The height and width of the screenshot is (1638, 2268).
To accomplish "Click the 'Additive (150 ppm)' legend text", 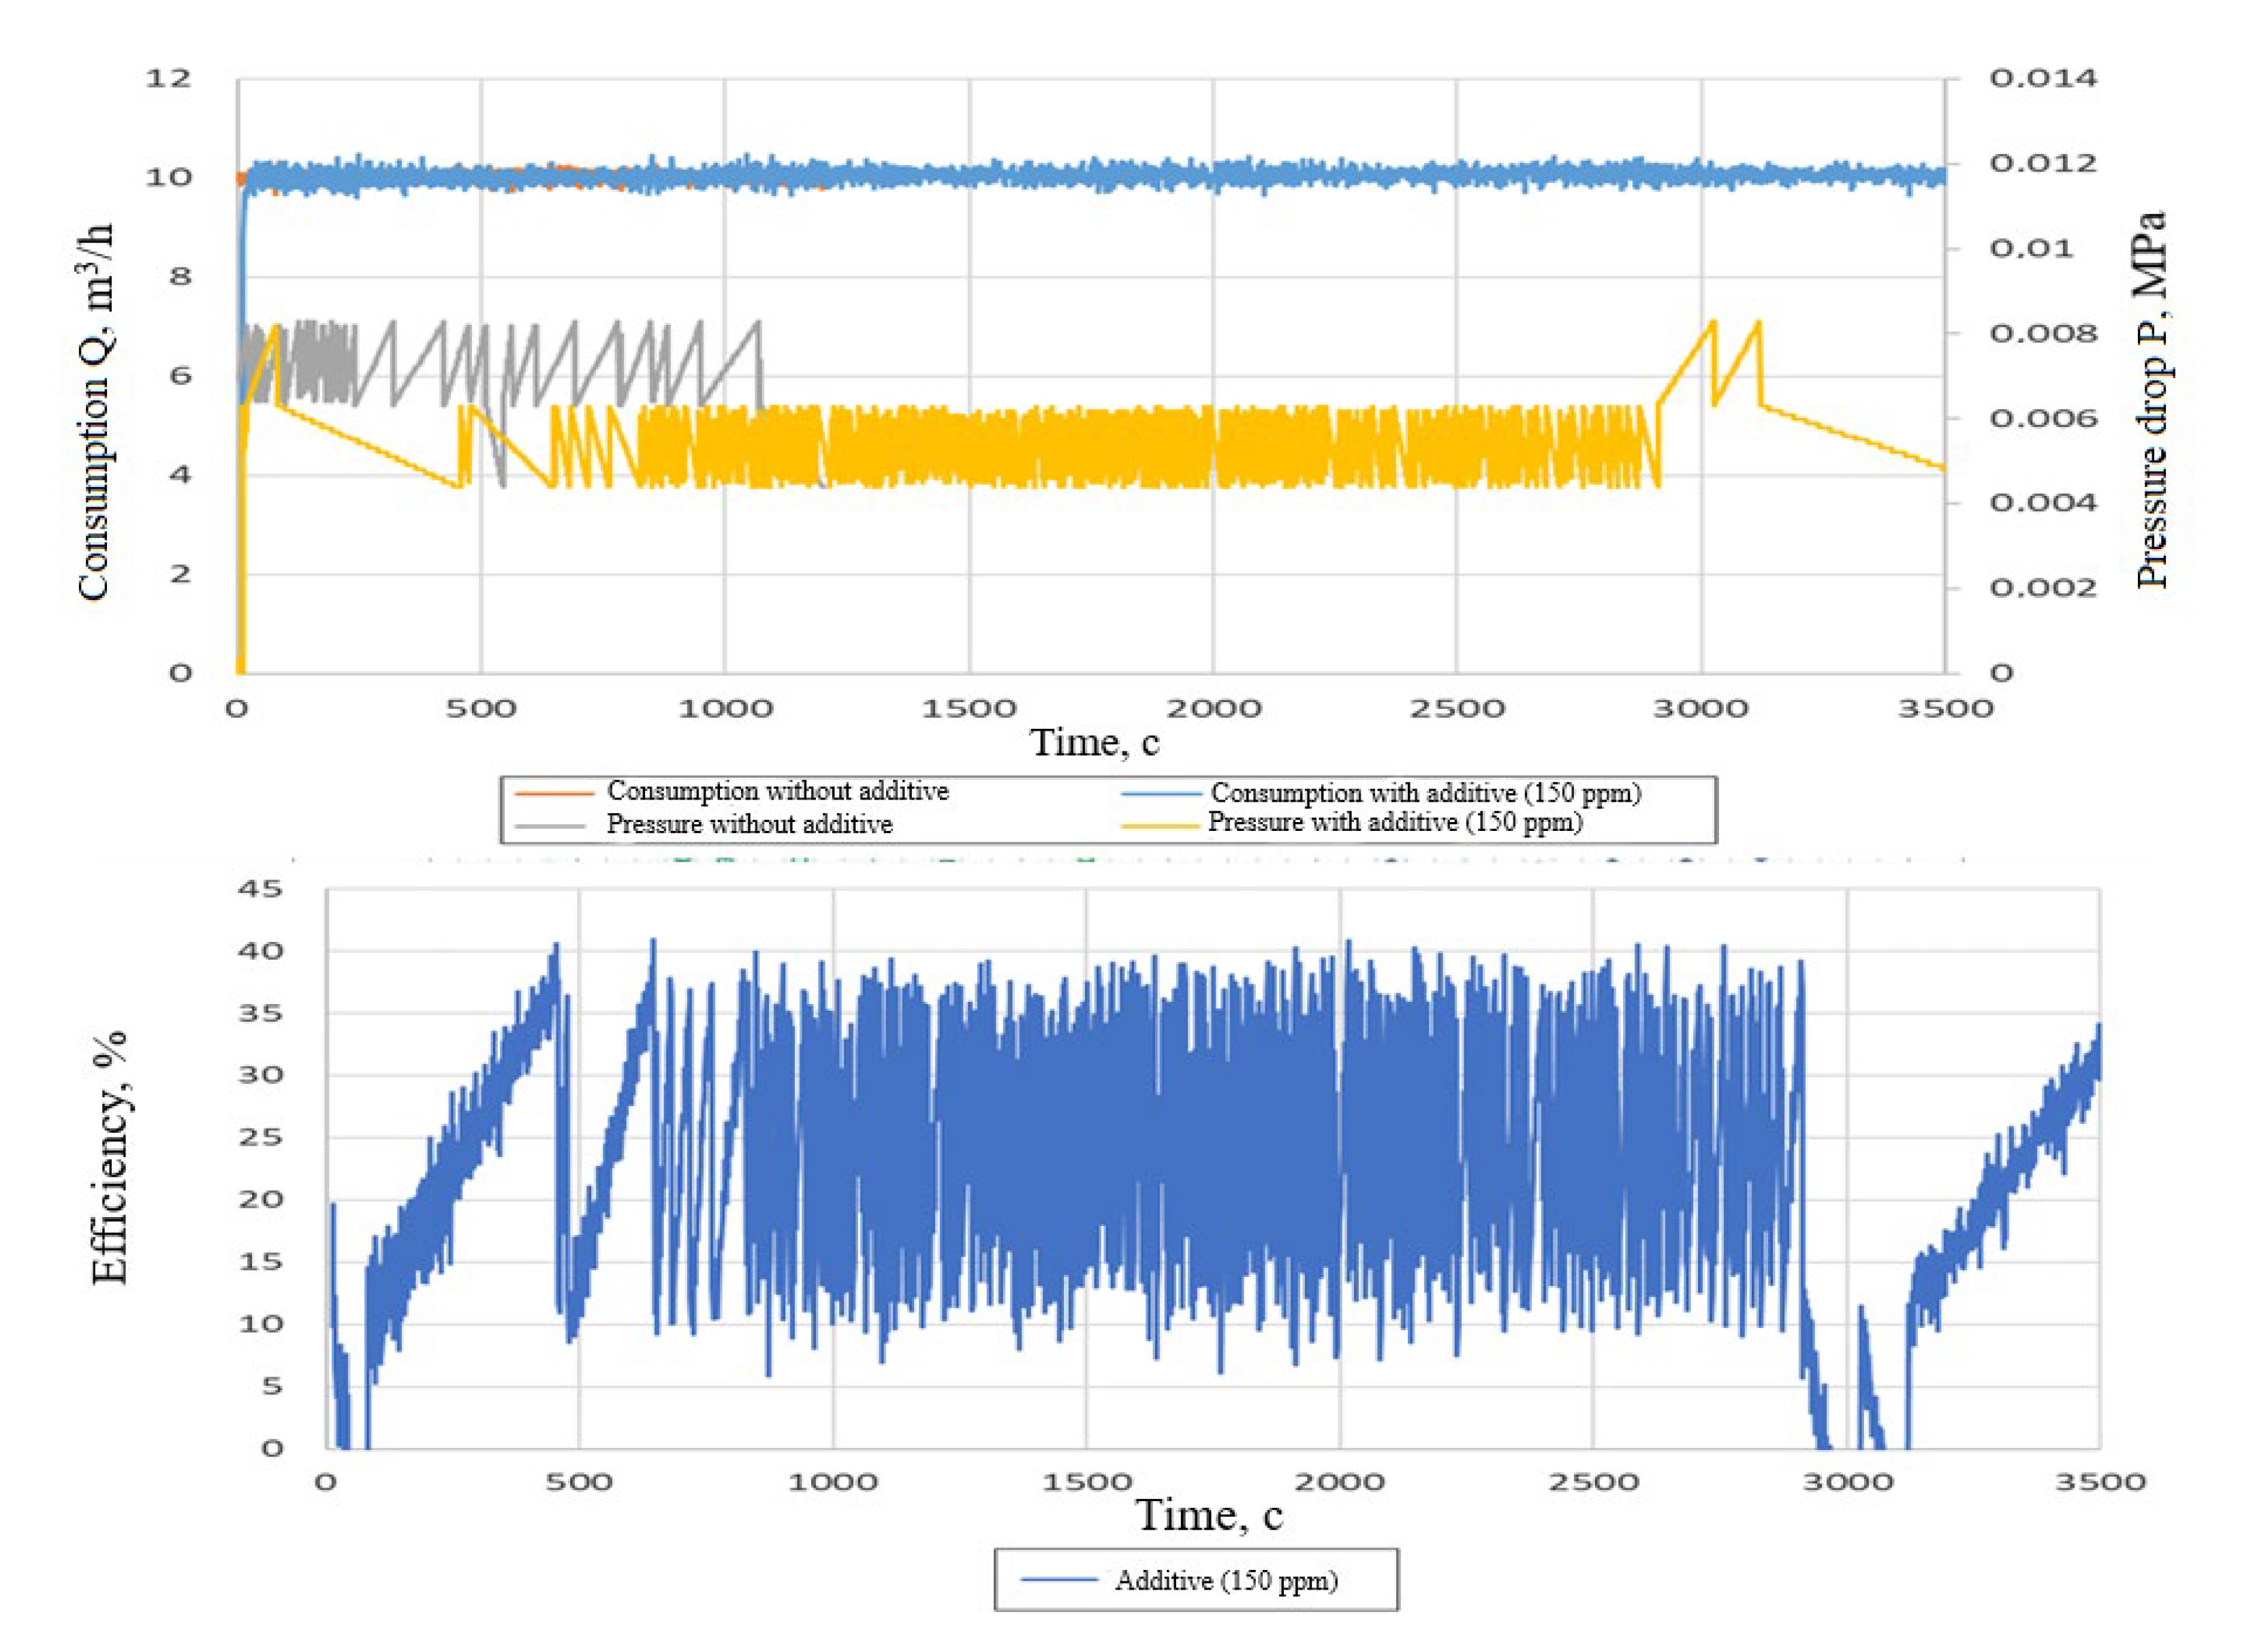I will coord(1226,1581).
